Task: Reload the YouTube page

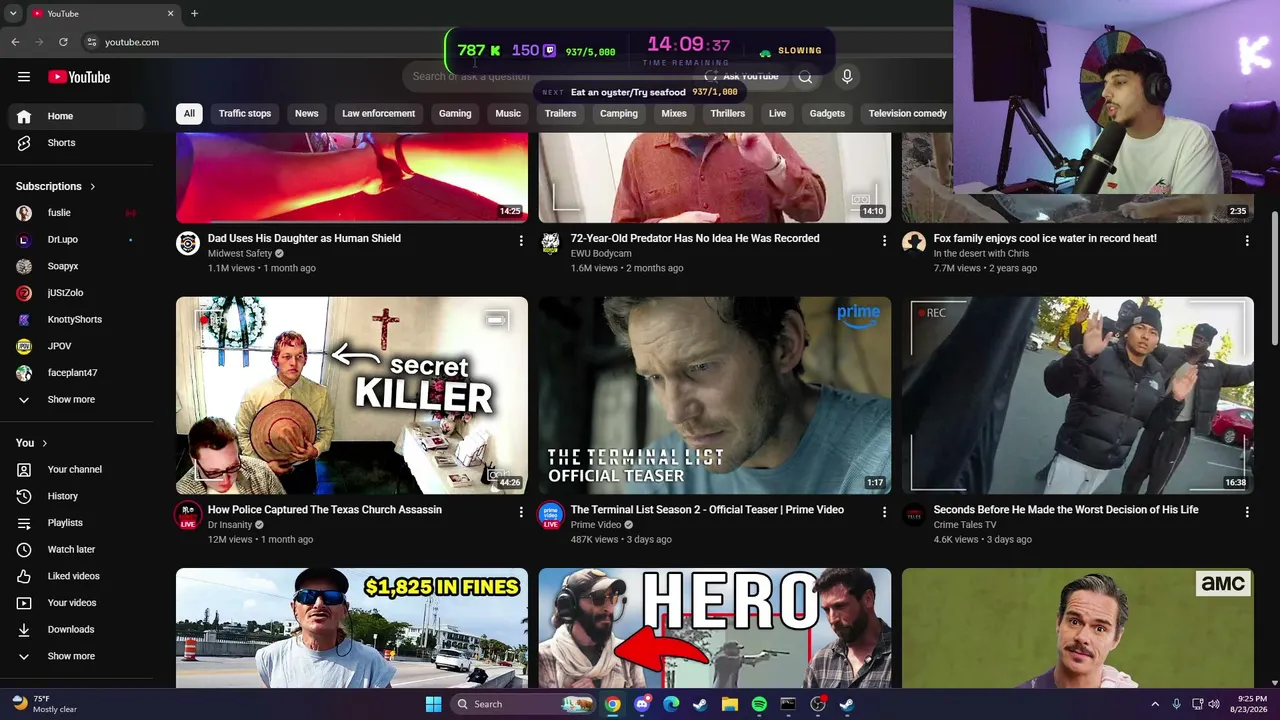Action: [63, 42]
